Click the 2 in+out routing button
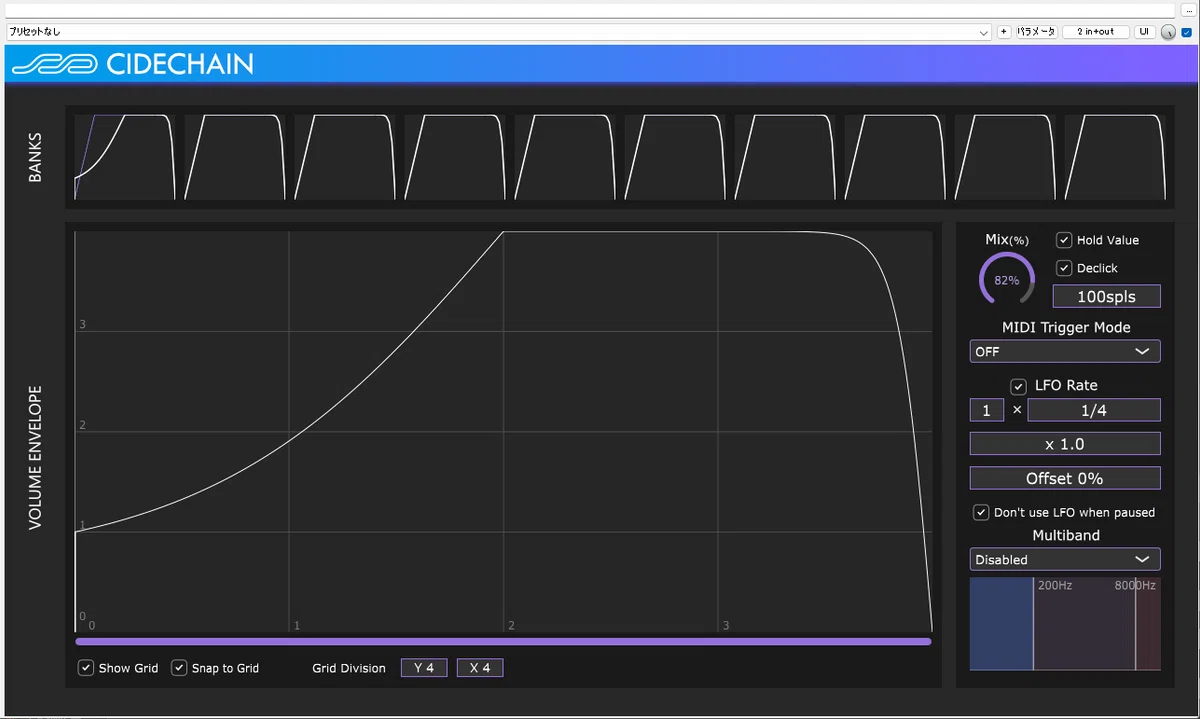The width and height of the screenshot is (1200, 719). [1096, 32]
